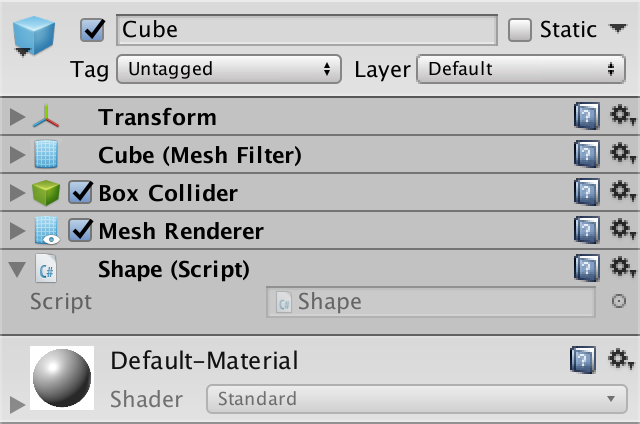The image size is (640, 424).
Task: Uncheck the Mesh Renderer enabled checkbox
Action: (x=80, y=230)
